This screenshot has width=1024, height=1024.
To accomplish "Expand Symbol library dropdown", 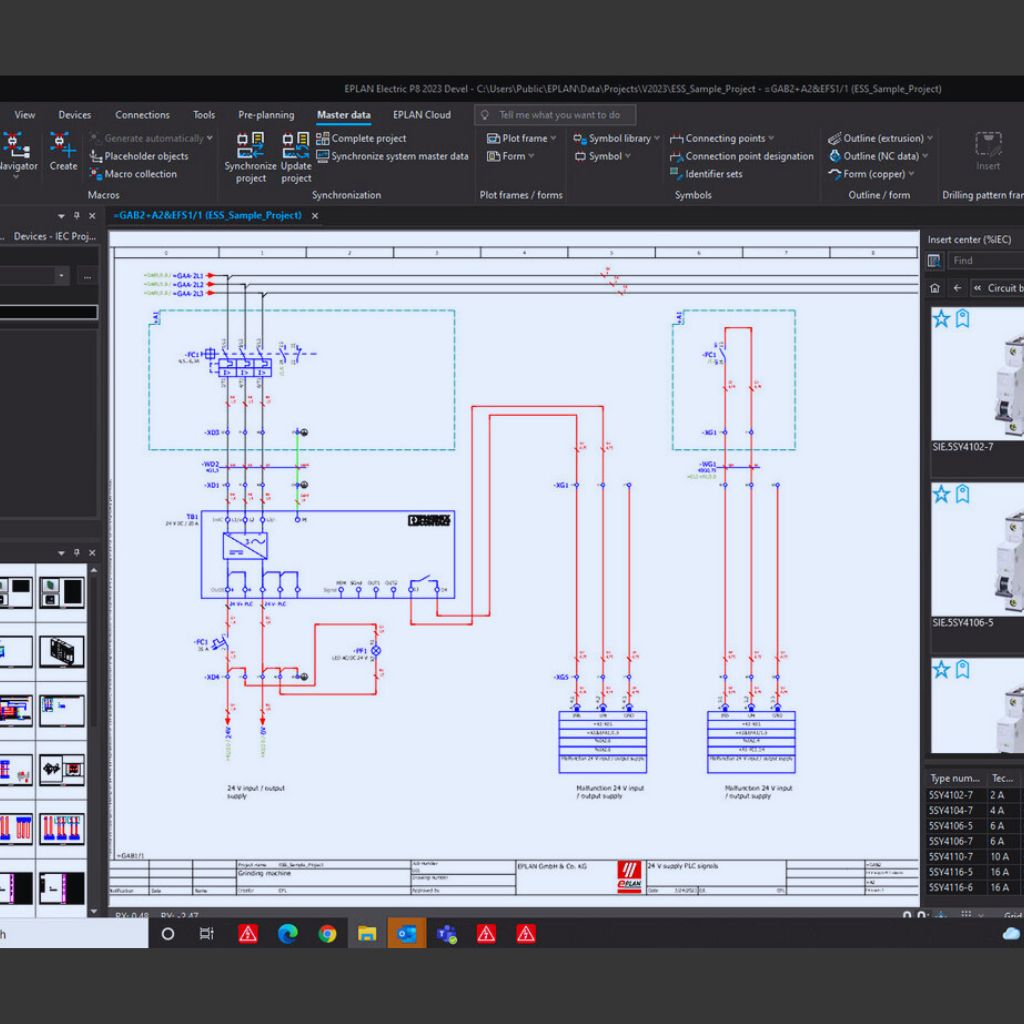I will coord(656,138).
